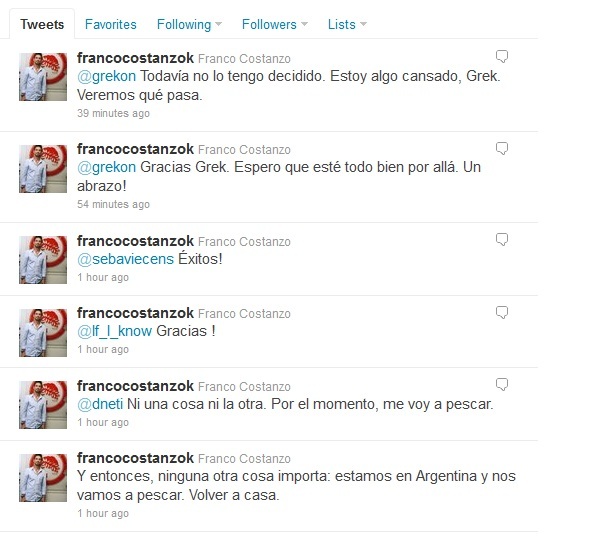
Task: Open the @If_I_know mention link
Action: click(x=114, y=331)
